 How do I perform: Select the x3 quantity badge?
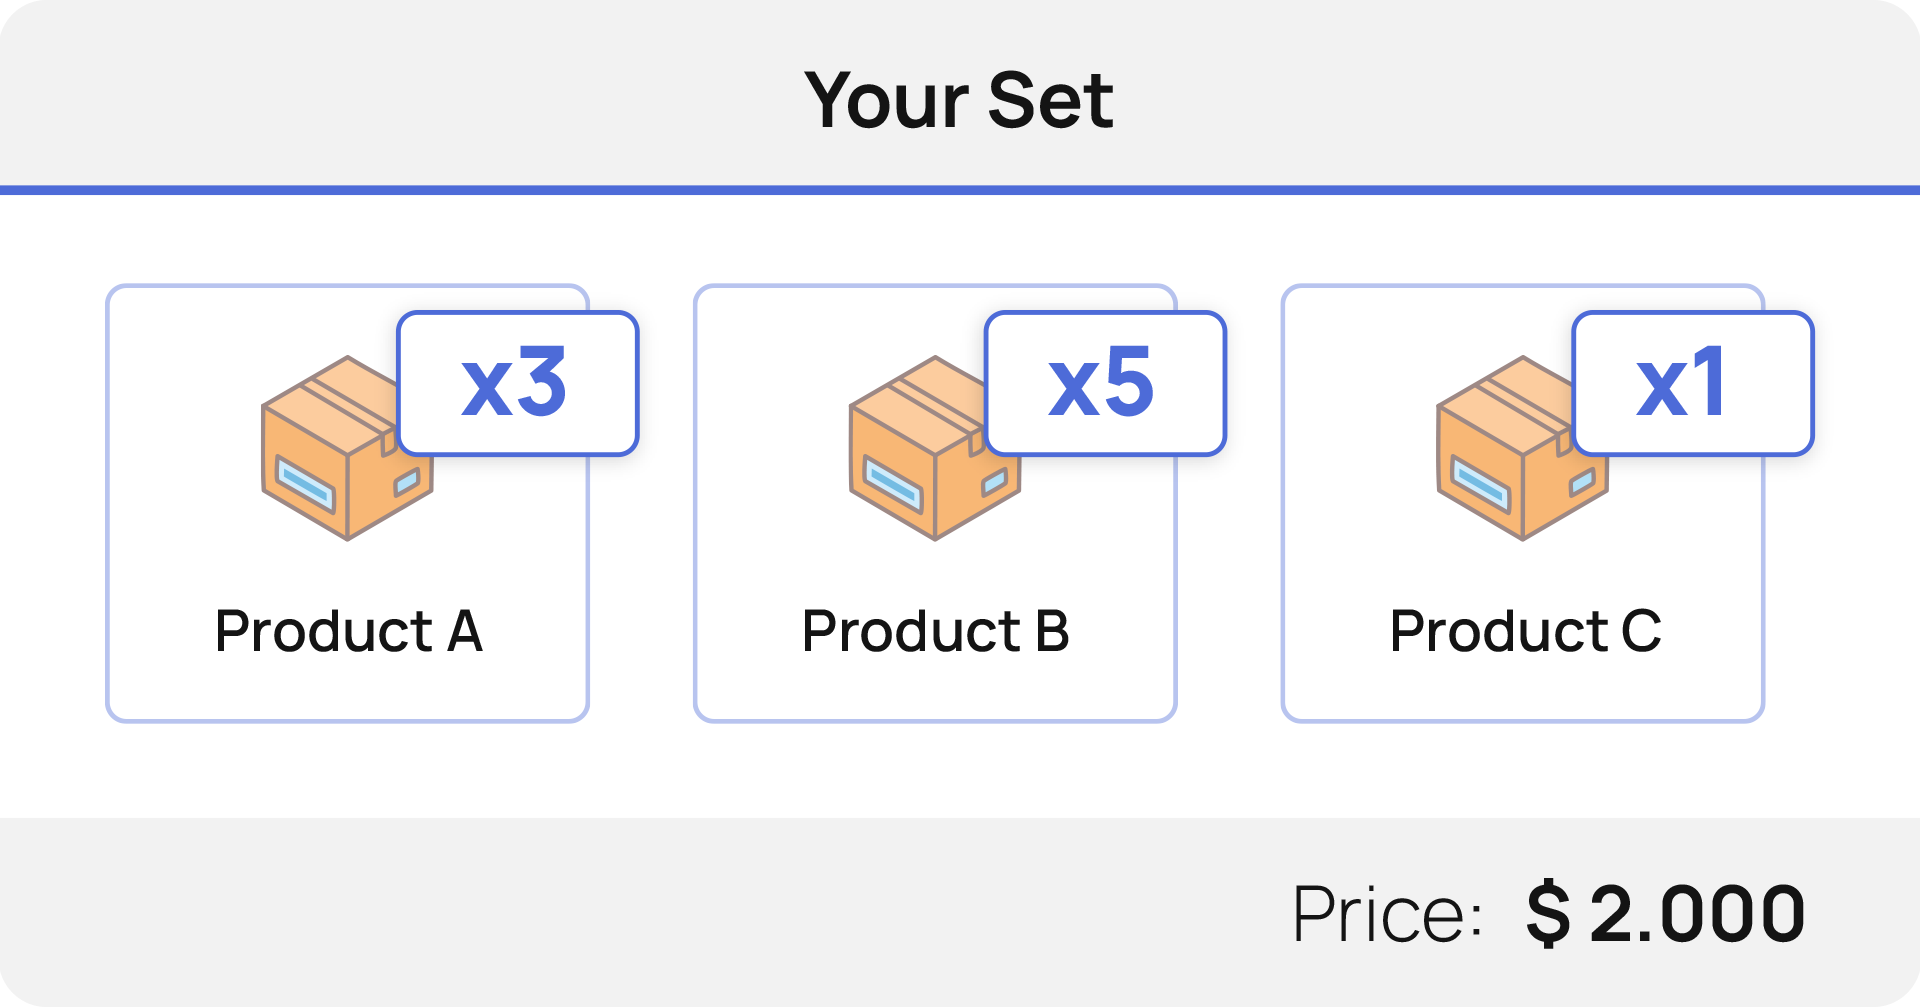click(x=517, y=383)
